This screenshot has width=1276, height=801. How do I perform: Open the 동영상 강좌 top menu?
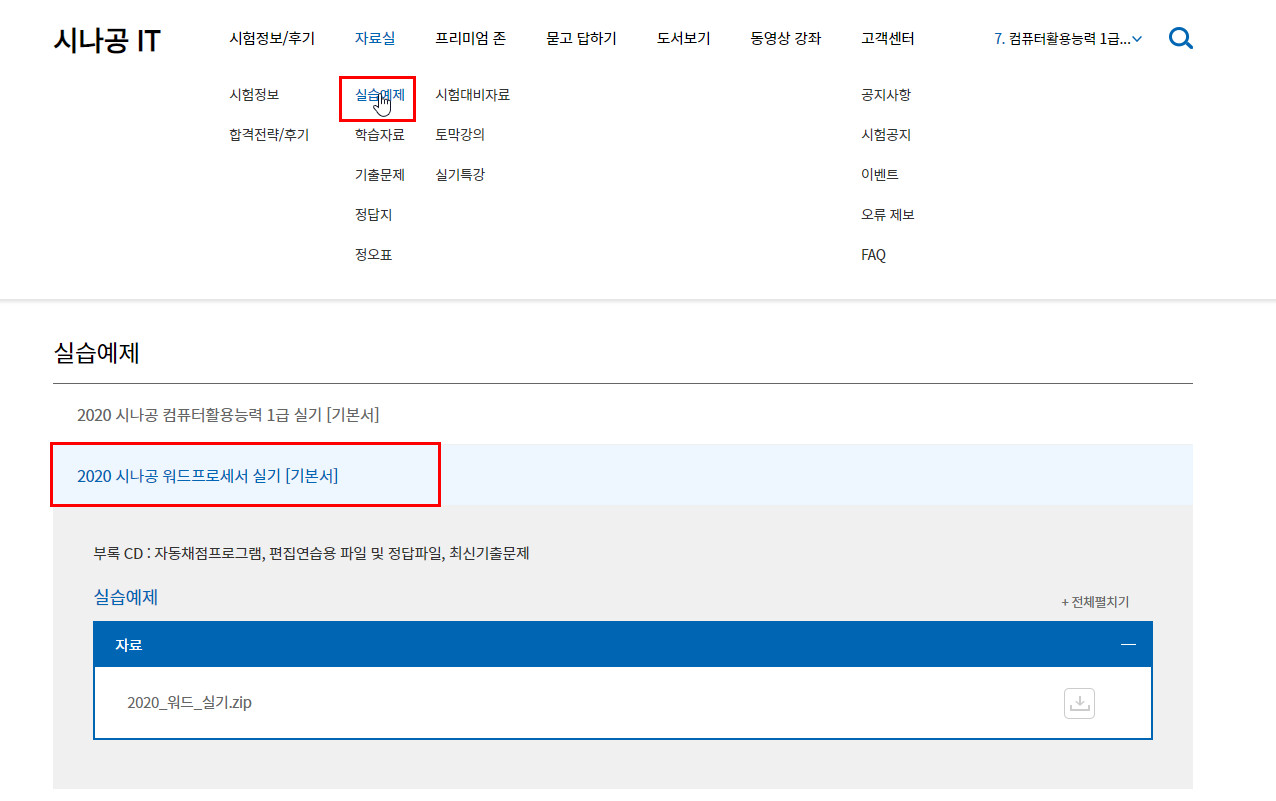(x=786, y=39)
